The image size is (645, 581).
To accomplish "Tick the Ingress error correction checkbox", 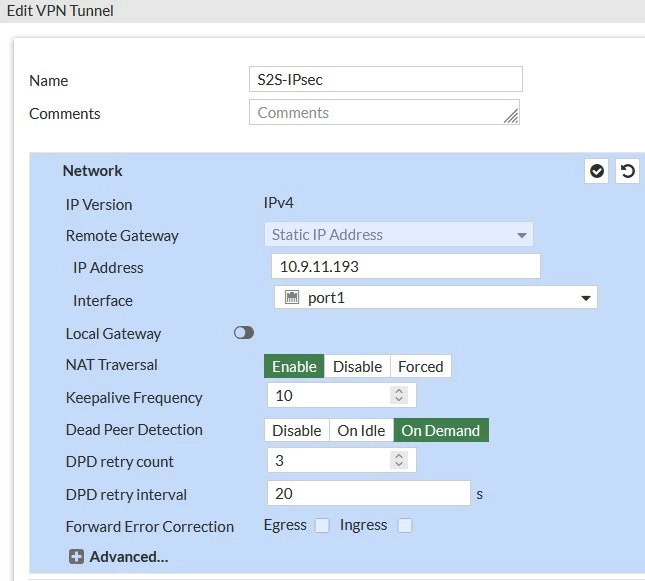I will click(x=405, y=525).
